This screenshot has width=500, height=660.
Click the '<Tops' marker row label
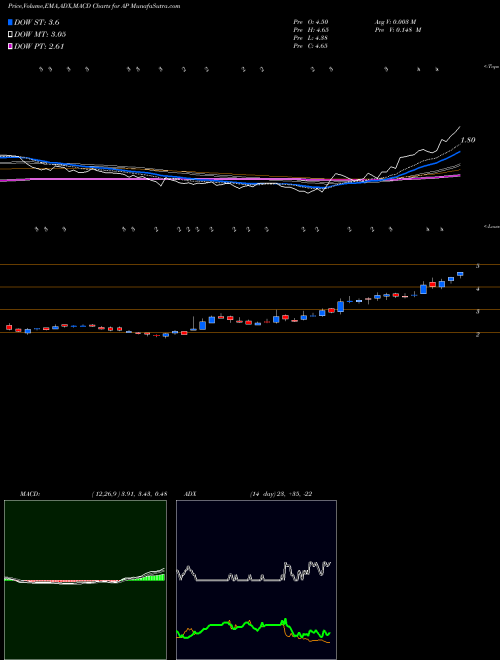point(491,67)
